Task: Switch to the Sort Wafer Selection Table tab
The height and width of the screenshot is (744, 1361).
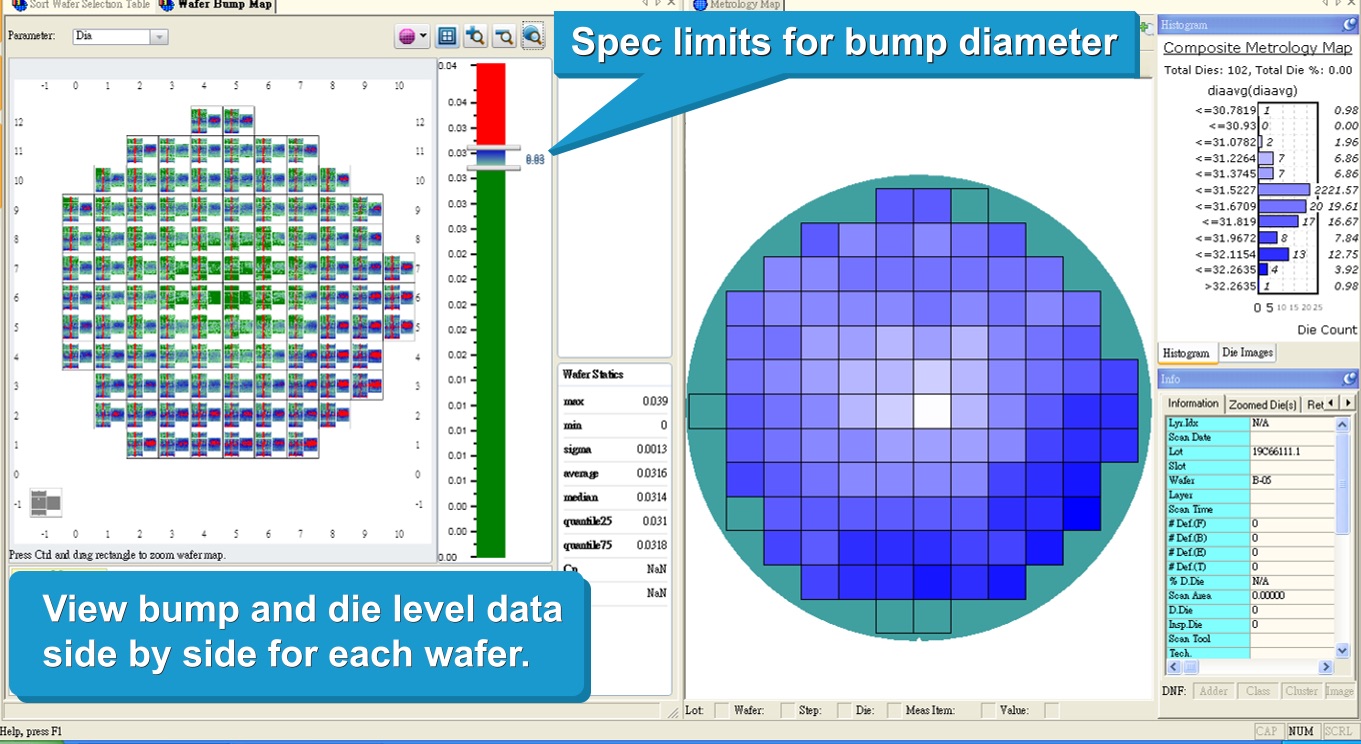Action: point(80,4)
